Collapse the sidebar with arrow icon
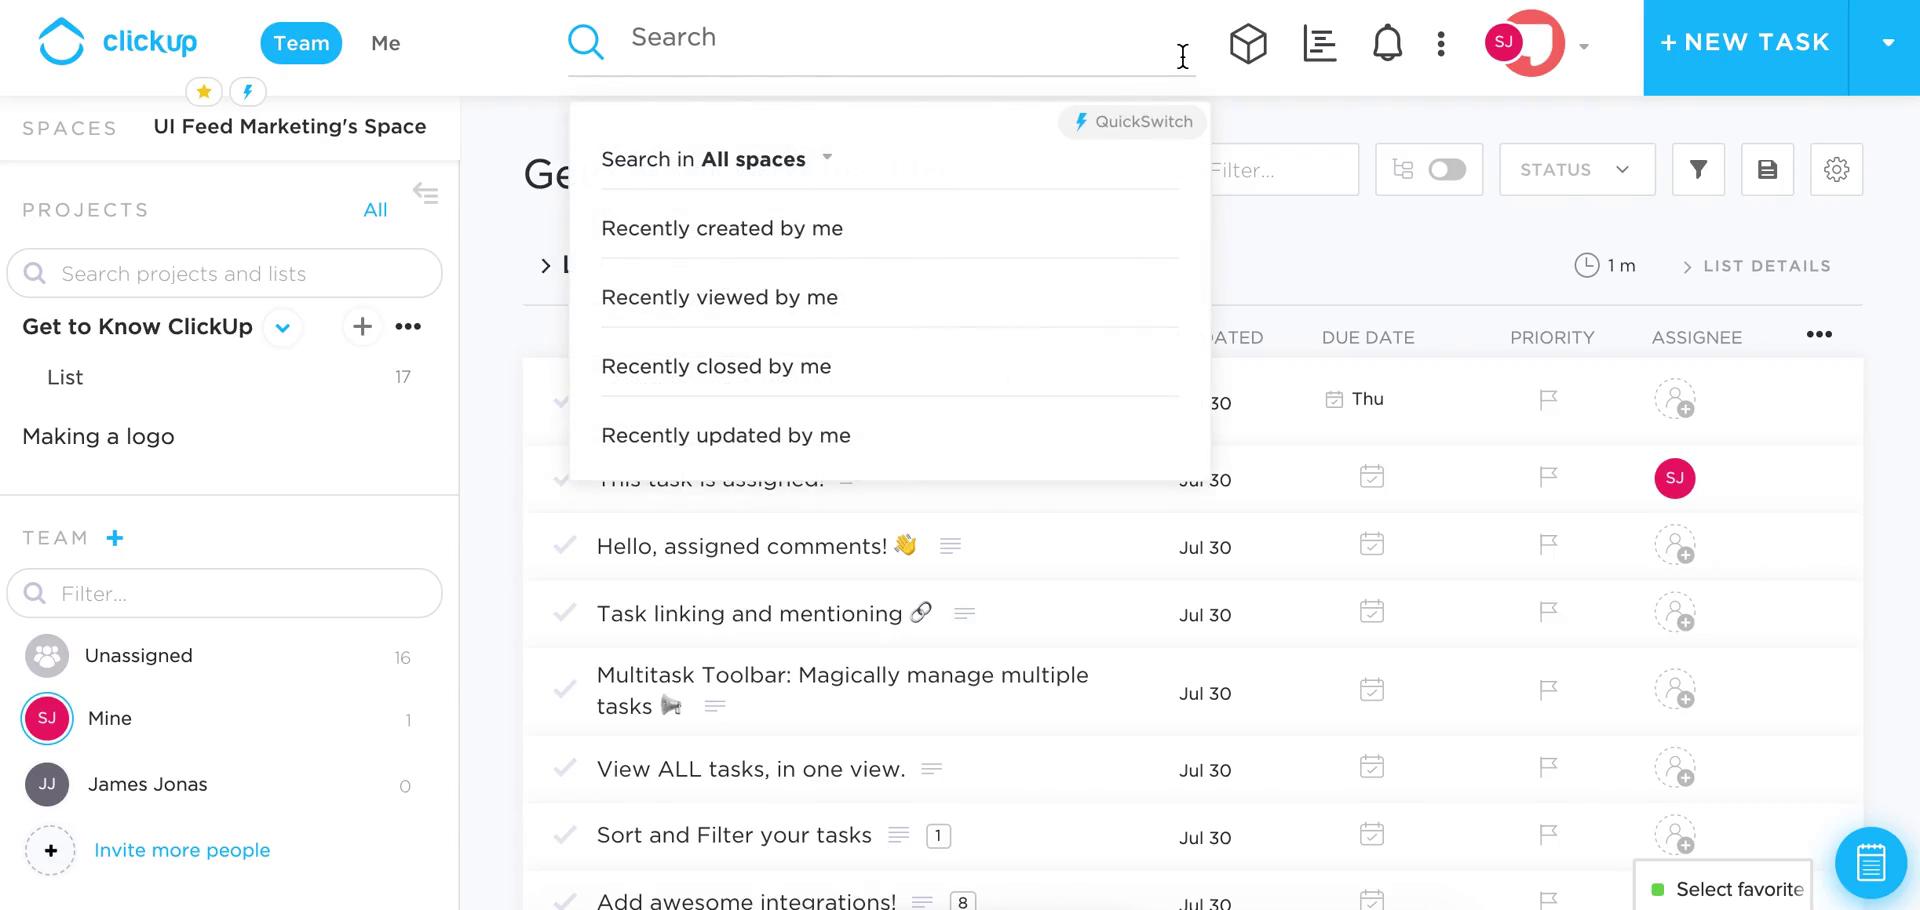 pos(426,193)
